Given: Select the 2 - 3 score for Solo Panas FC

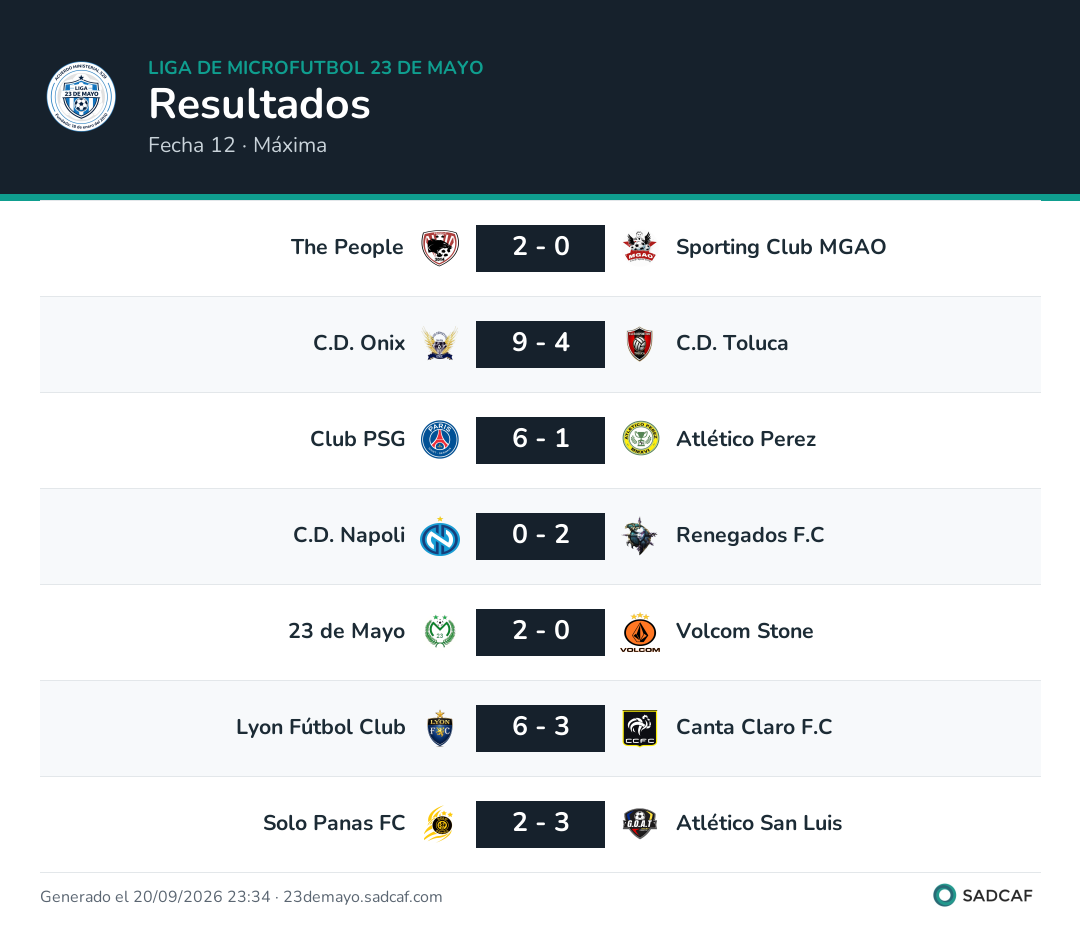Looking at the screenshot, I should coord(540,824).
